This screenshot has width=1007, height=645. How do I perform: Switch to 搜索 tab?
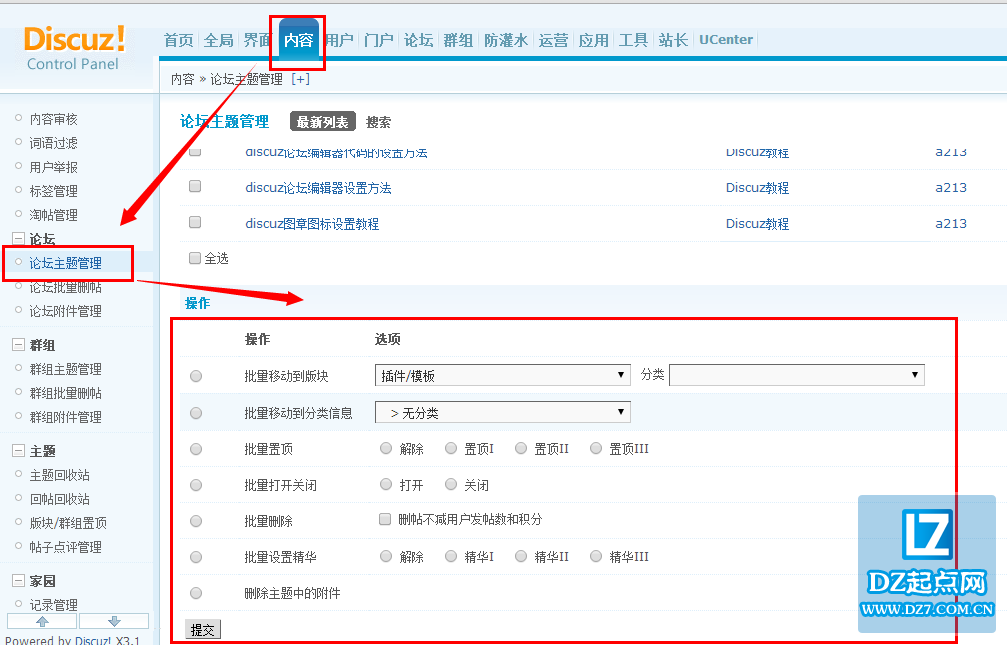coord(378,122)
